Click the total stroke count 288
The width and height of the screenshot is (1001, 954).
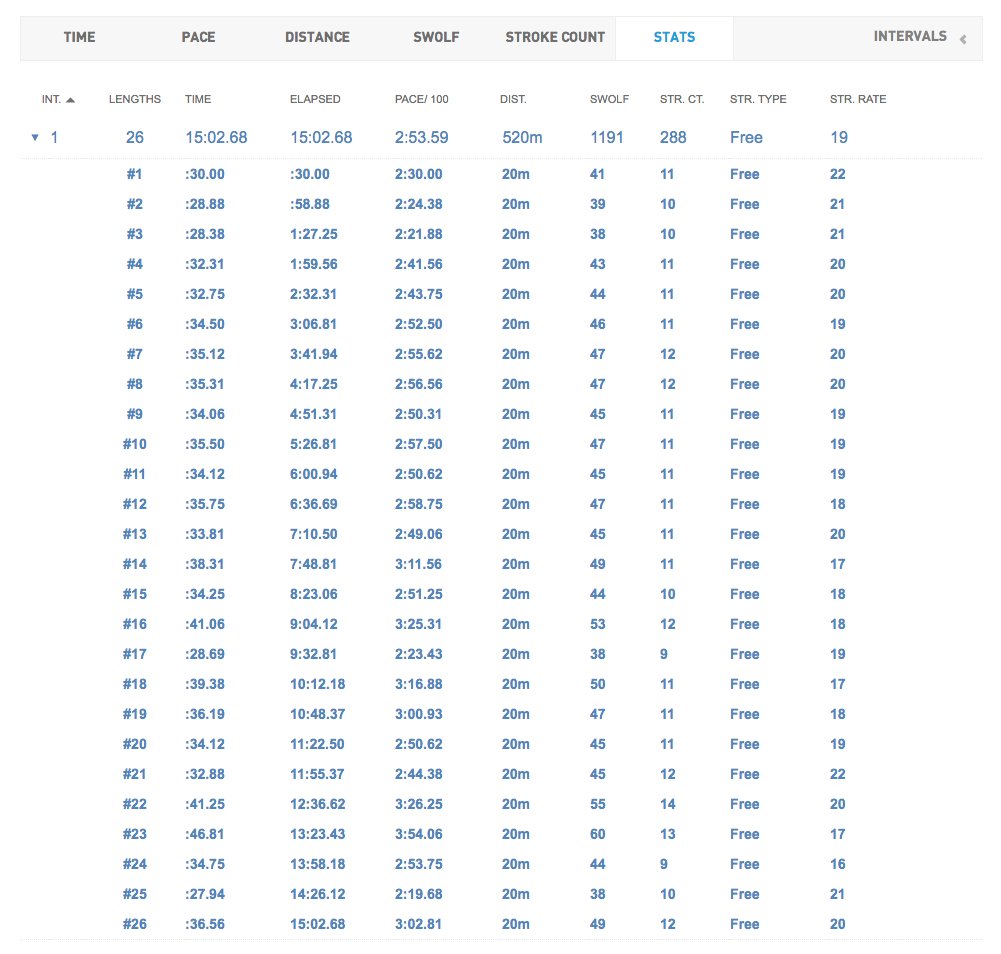(673, 137)
